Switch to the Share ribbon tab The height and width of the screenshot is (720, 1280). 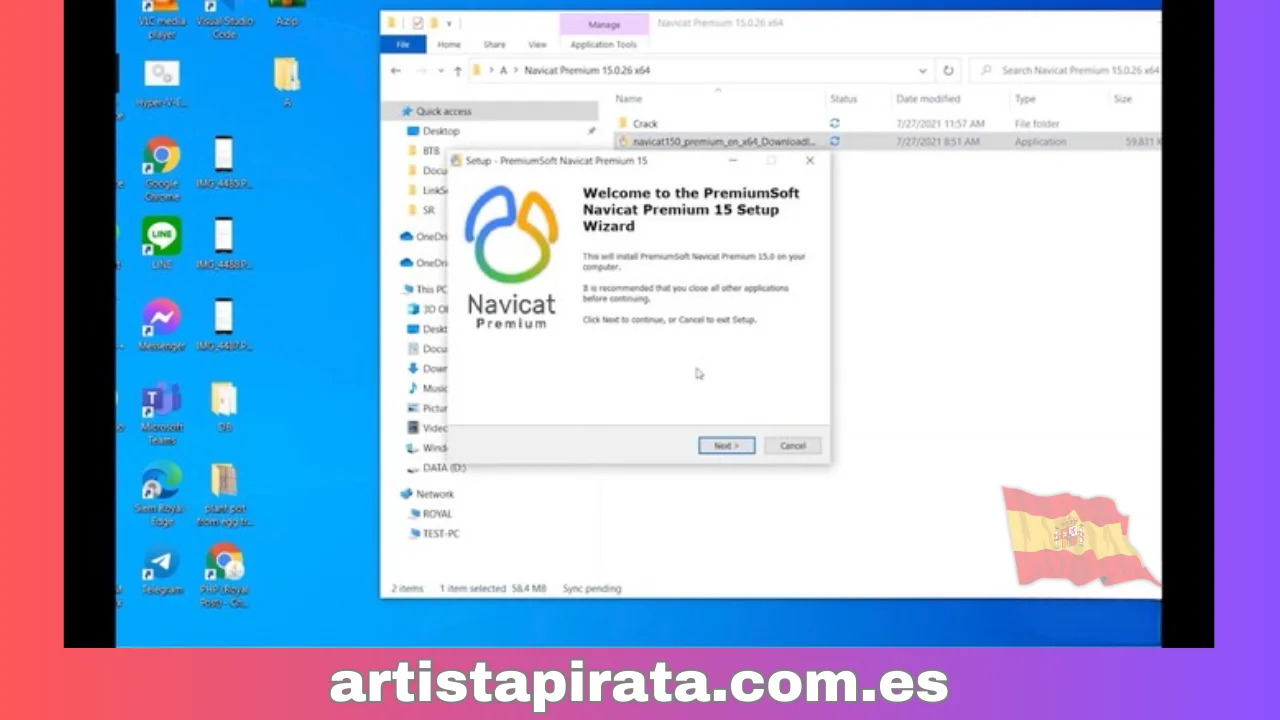pos(494,45)
